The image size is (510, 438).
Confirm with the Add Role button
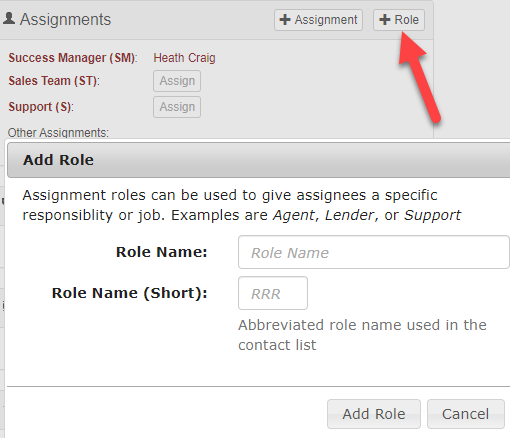point(374,414)
